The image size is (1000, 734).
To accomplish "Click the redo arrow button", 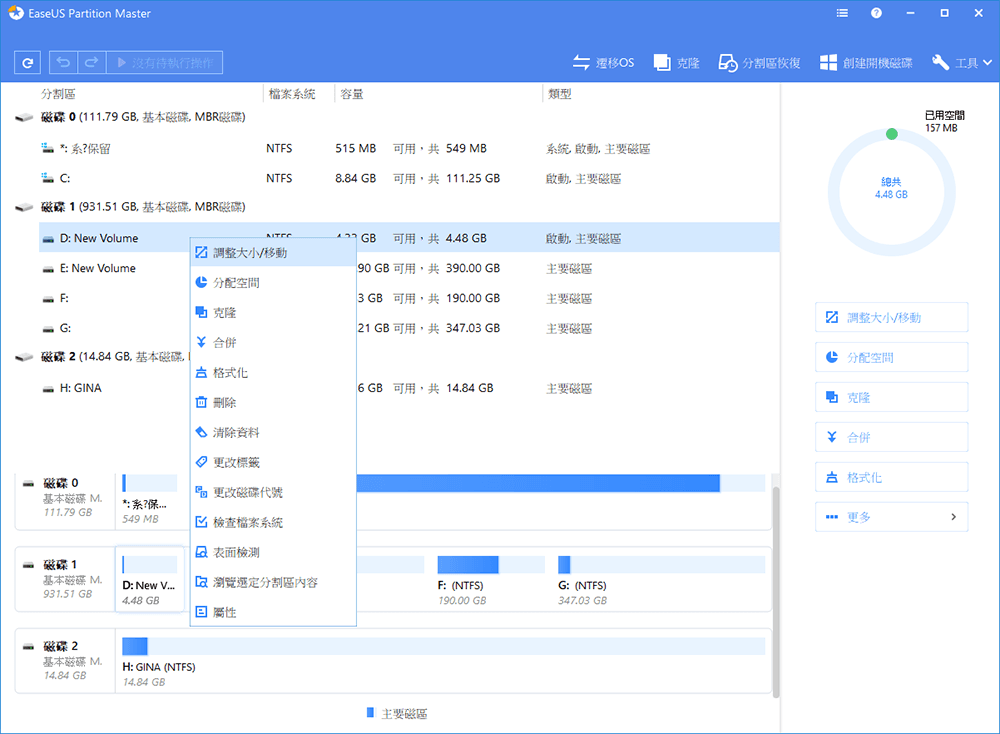I will (x=92, y=62).
